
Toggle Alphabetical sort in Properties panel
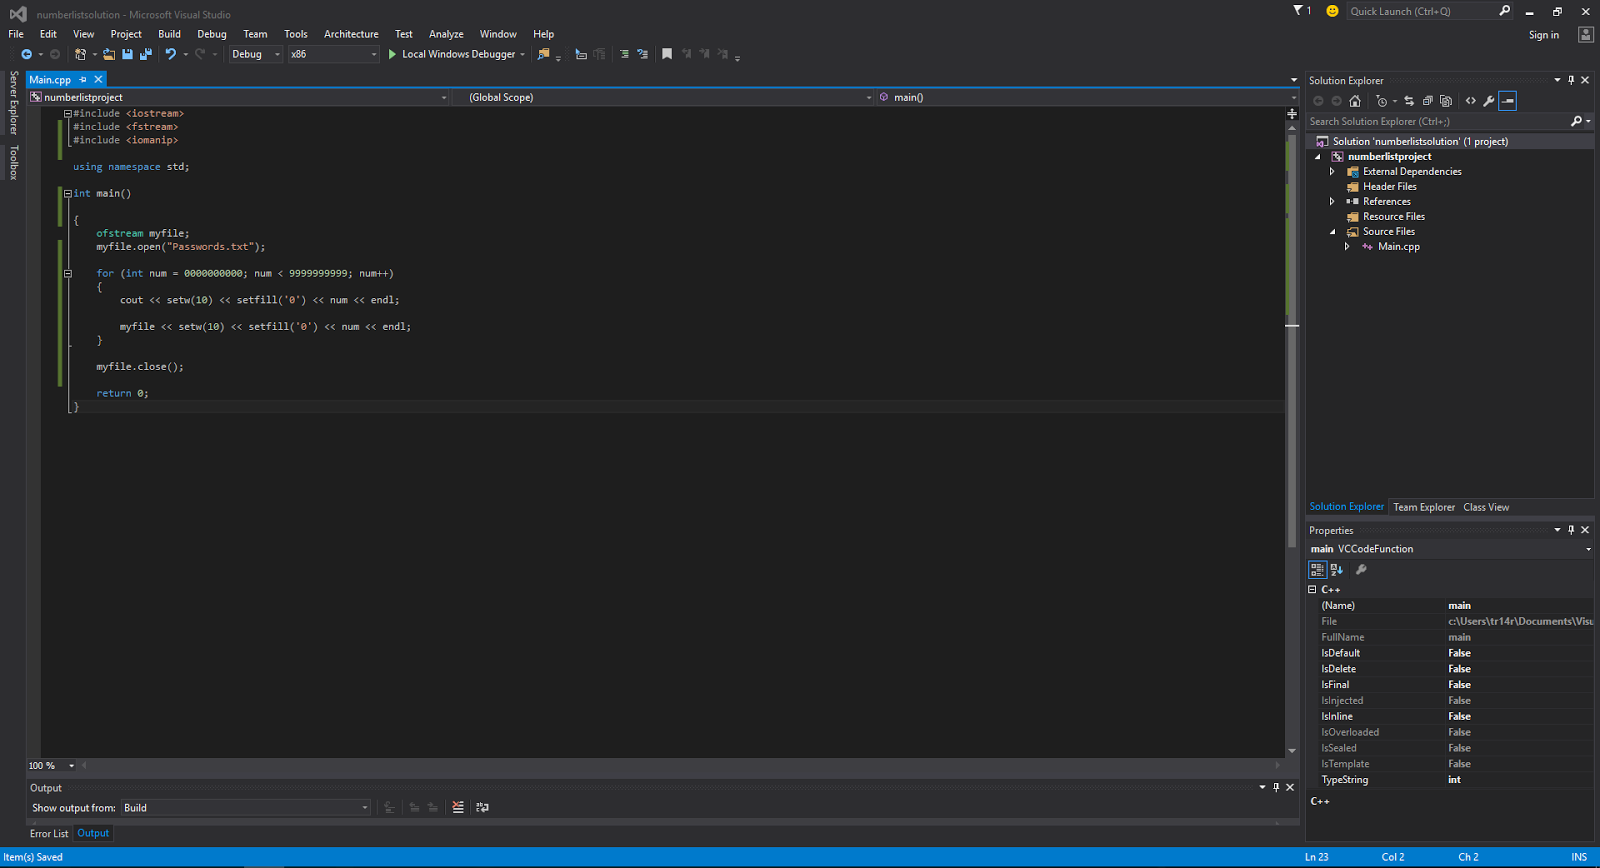(x=1337, y=570)
